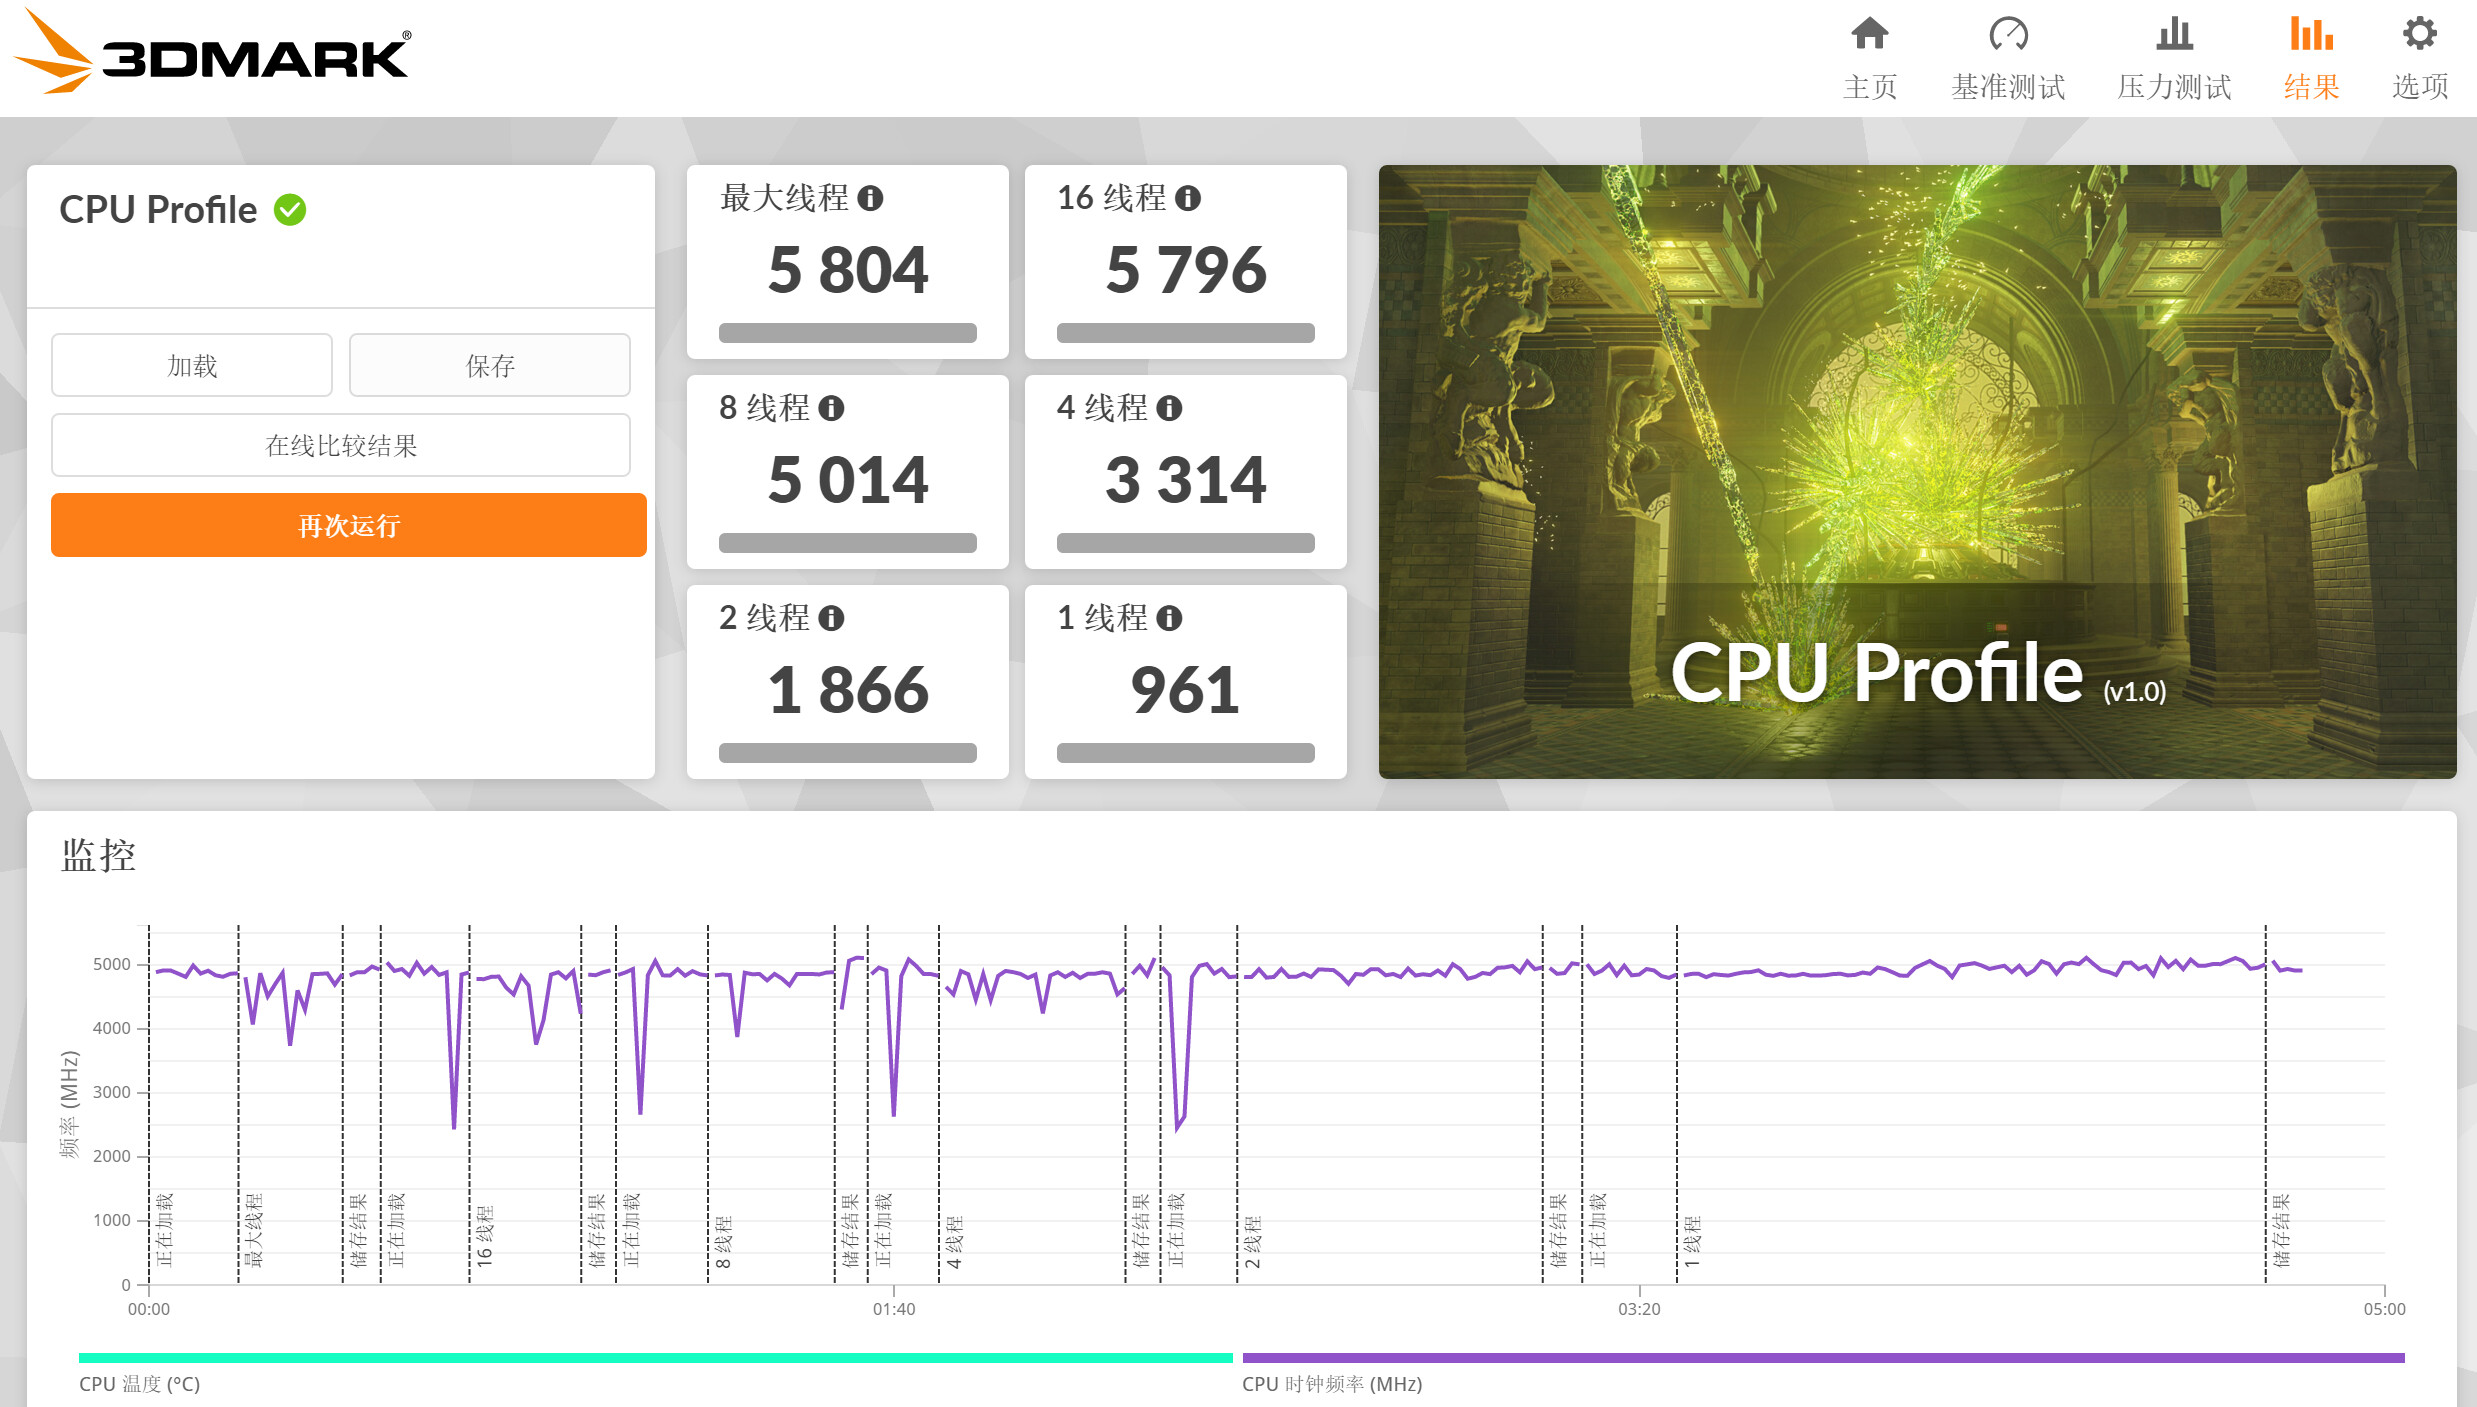Show info for 4 线程 score

click(1169, 408)
